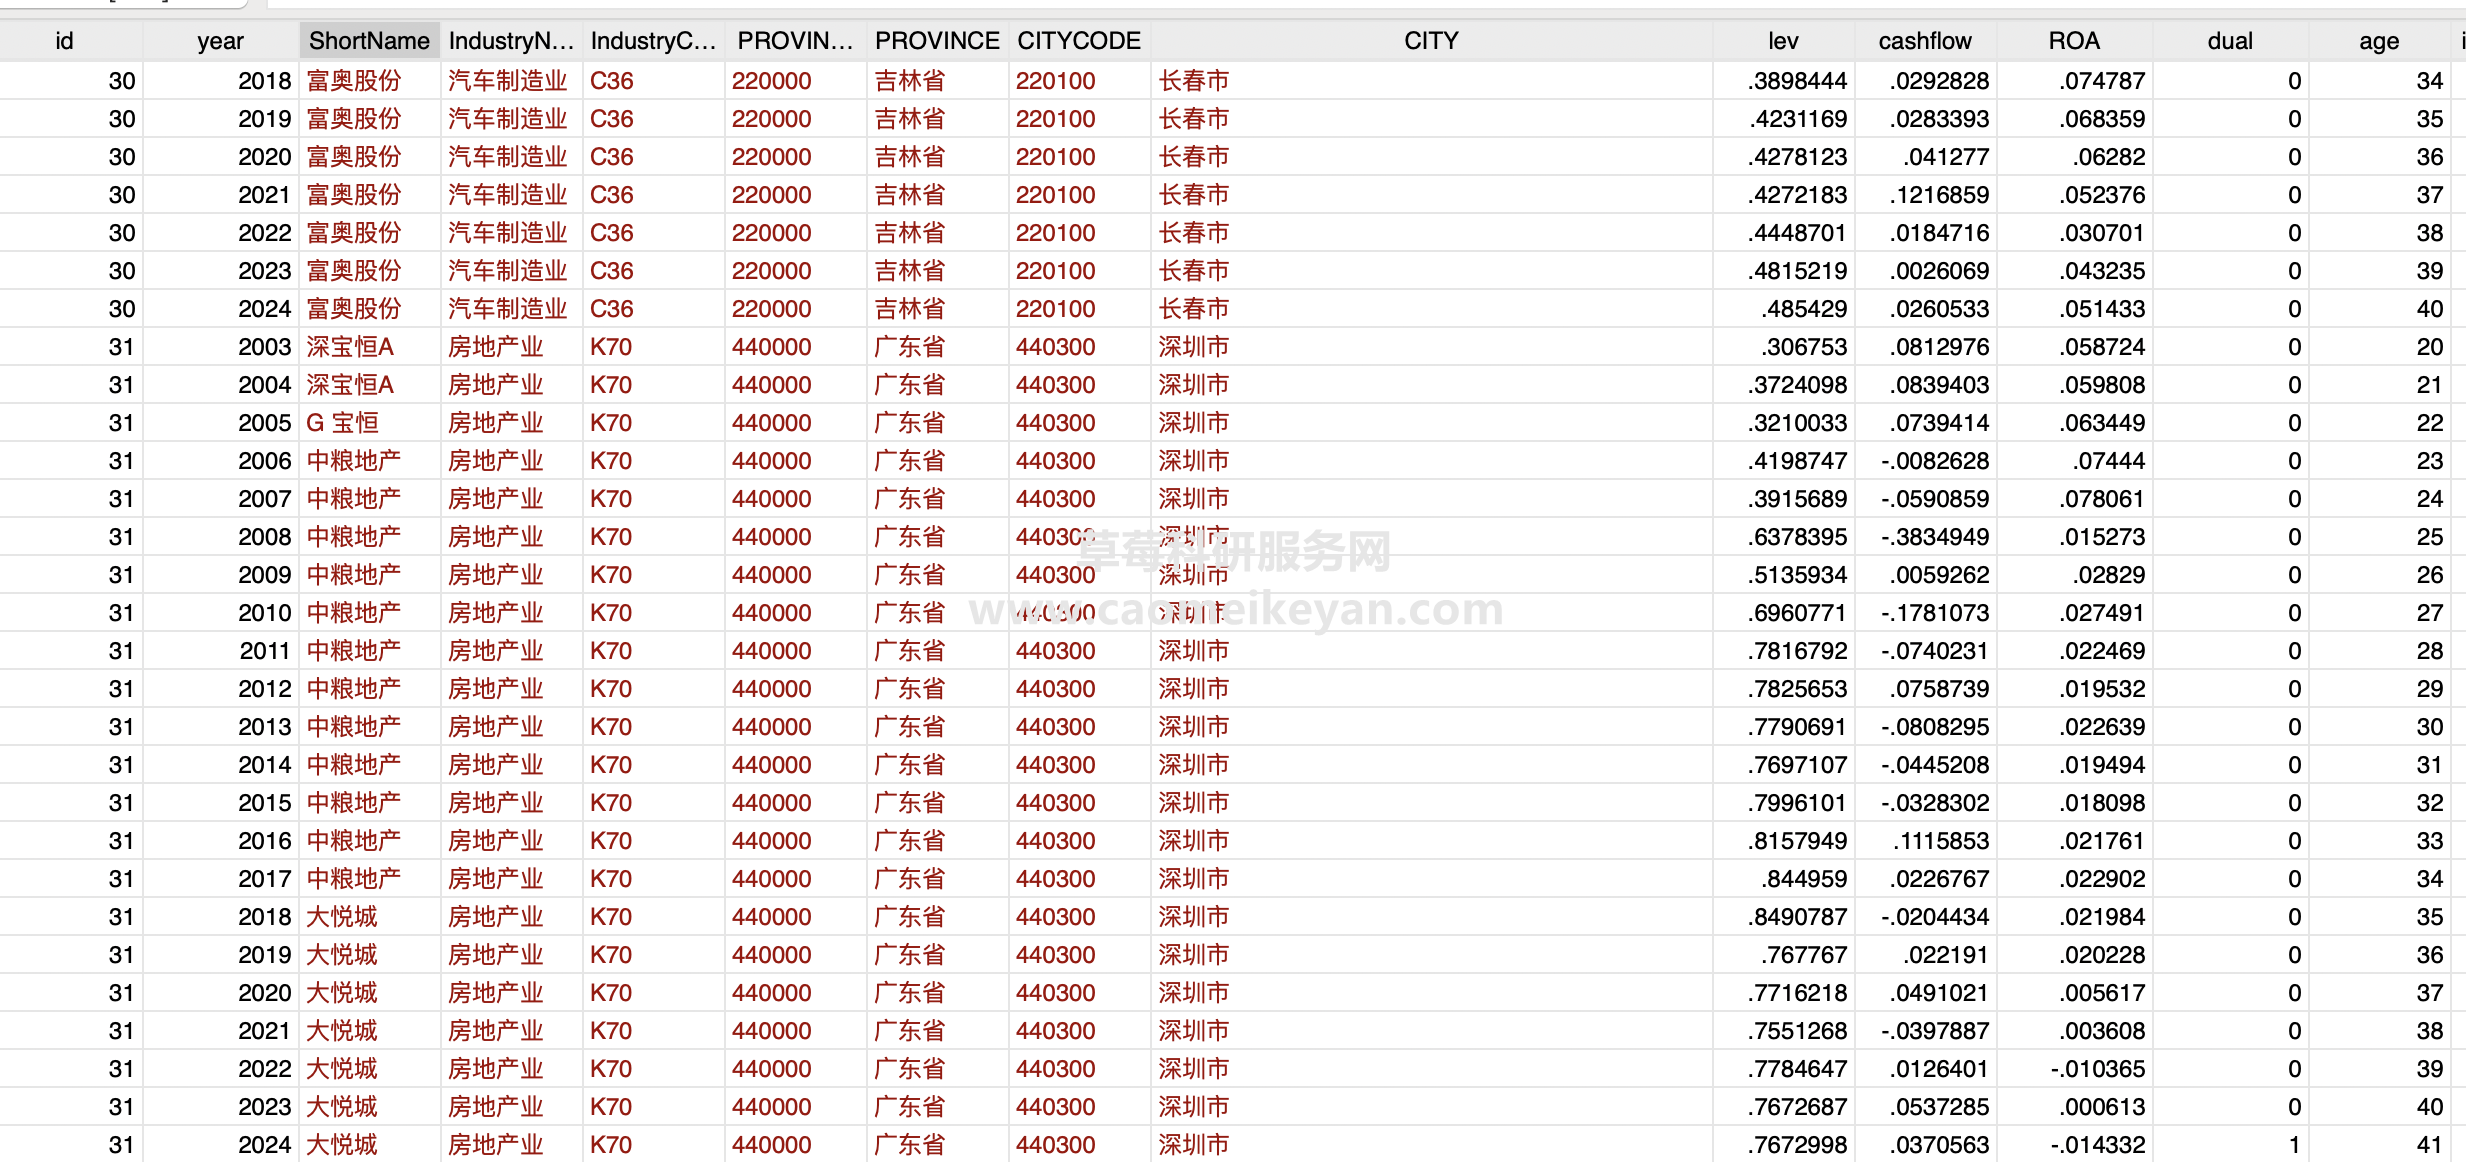Click the year column header

click(220, 41)
